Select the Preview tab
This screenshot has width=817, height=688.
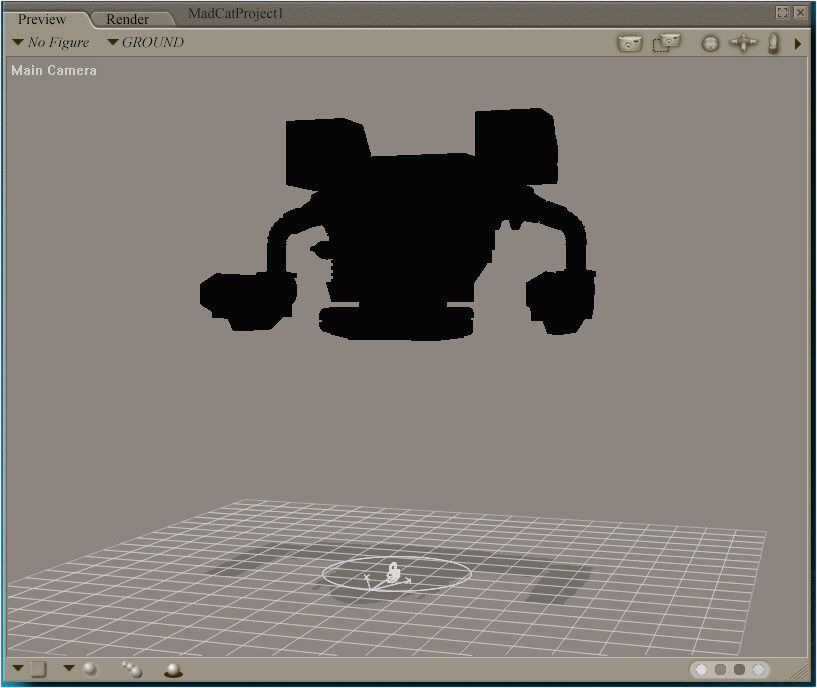click(x=42, y=19)
